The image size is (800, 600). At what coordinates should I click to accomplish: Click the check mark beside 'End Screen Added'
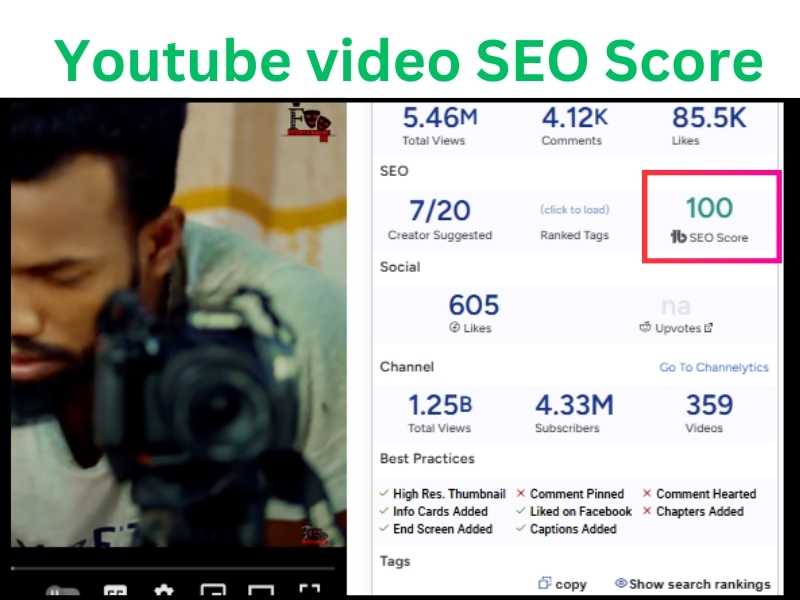point(384,529)
